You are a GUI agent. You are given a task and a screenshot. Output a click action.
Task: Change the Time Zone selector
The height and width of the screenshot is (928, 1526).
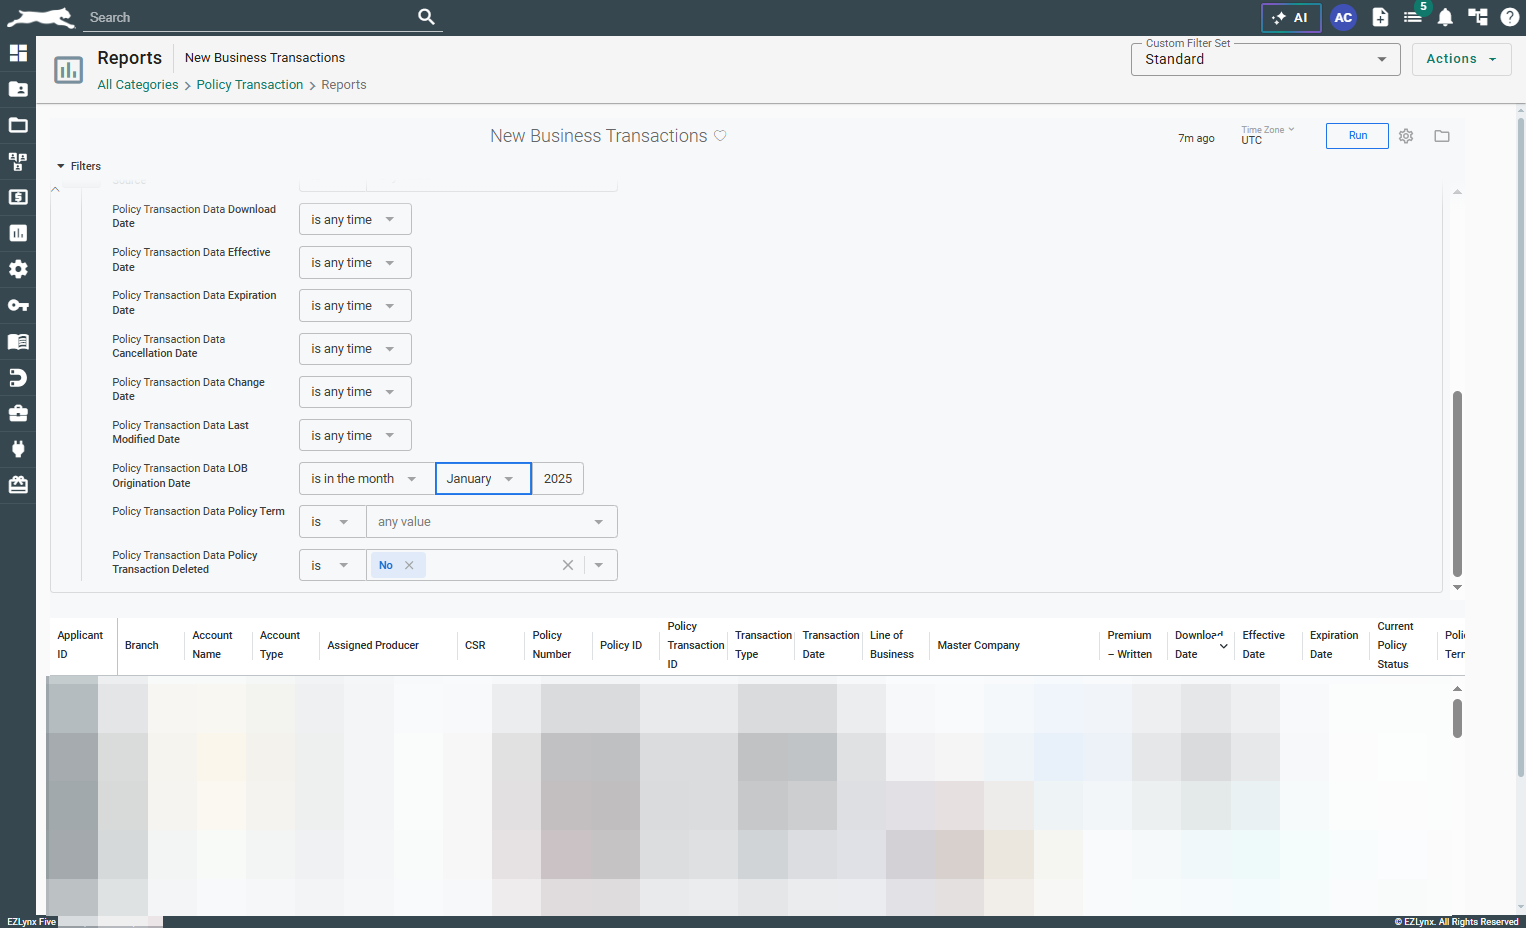(1267, 135)
